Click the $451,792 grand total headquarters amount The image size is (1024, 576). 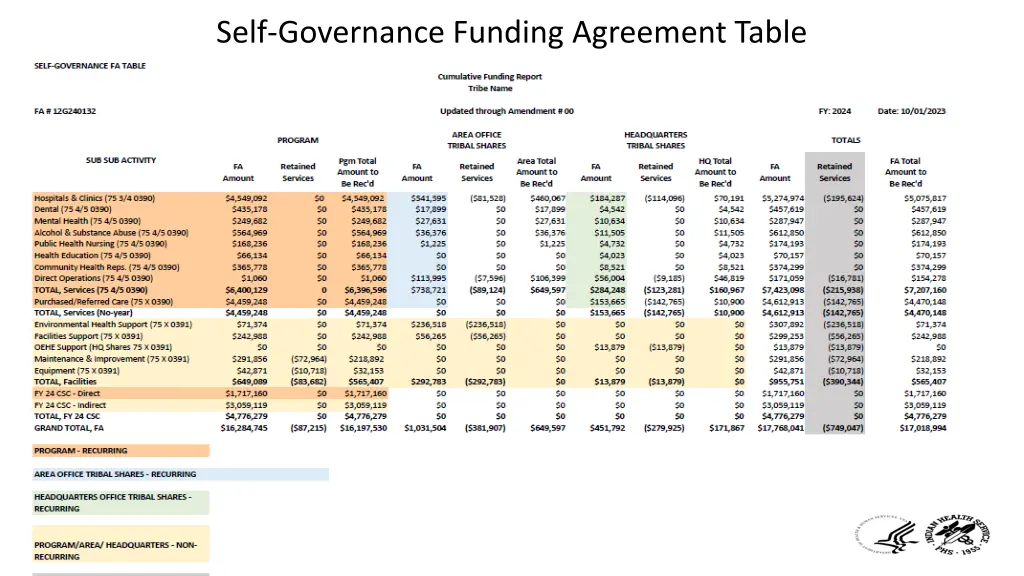pos(607,428)
